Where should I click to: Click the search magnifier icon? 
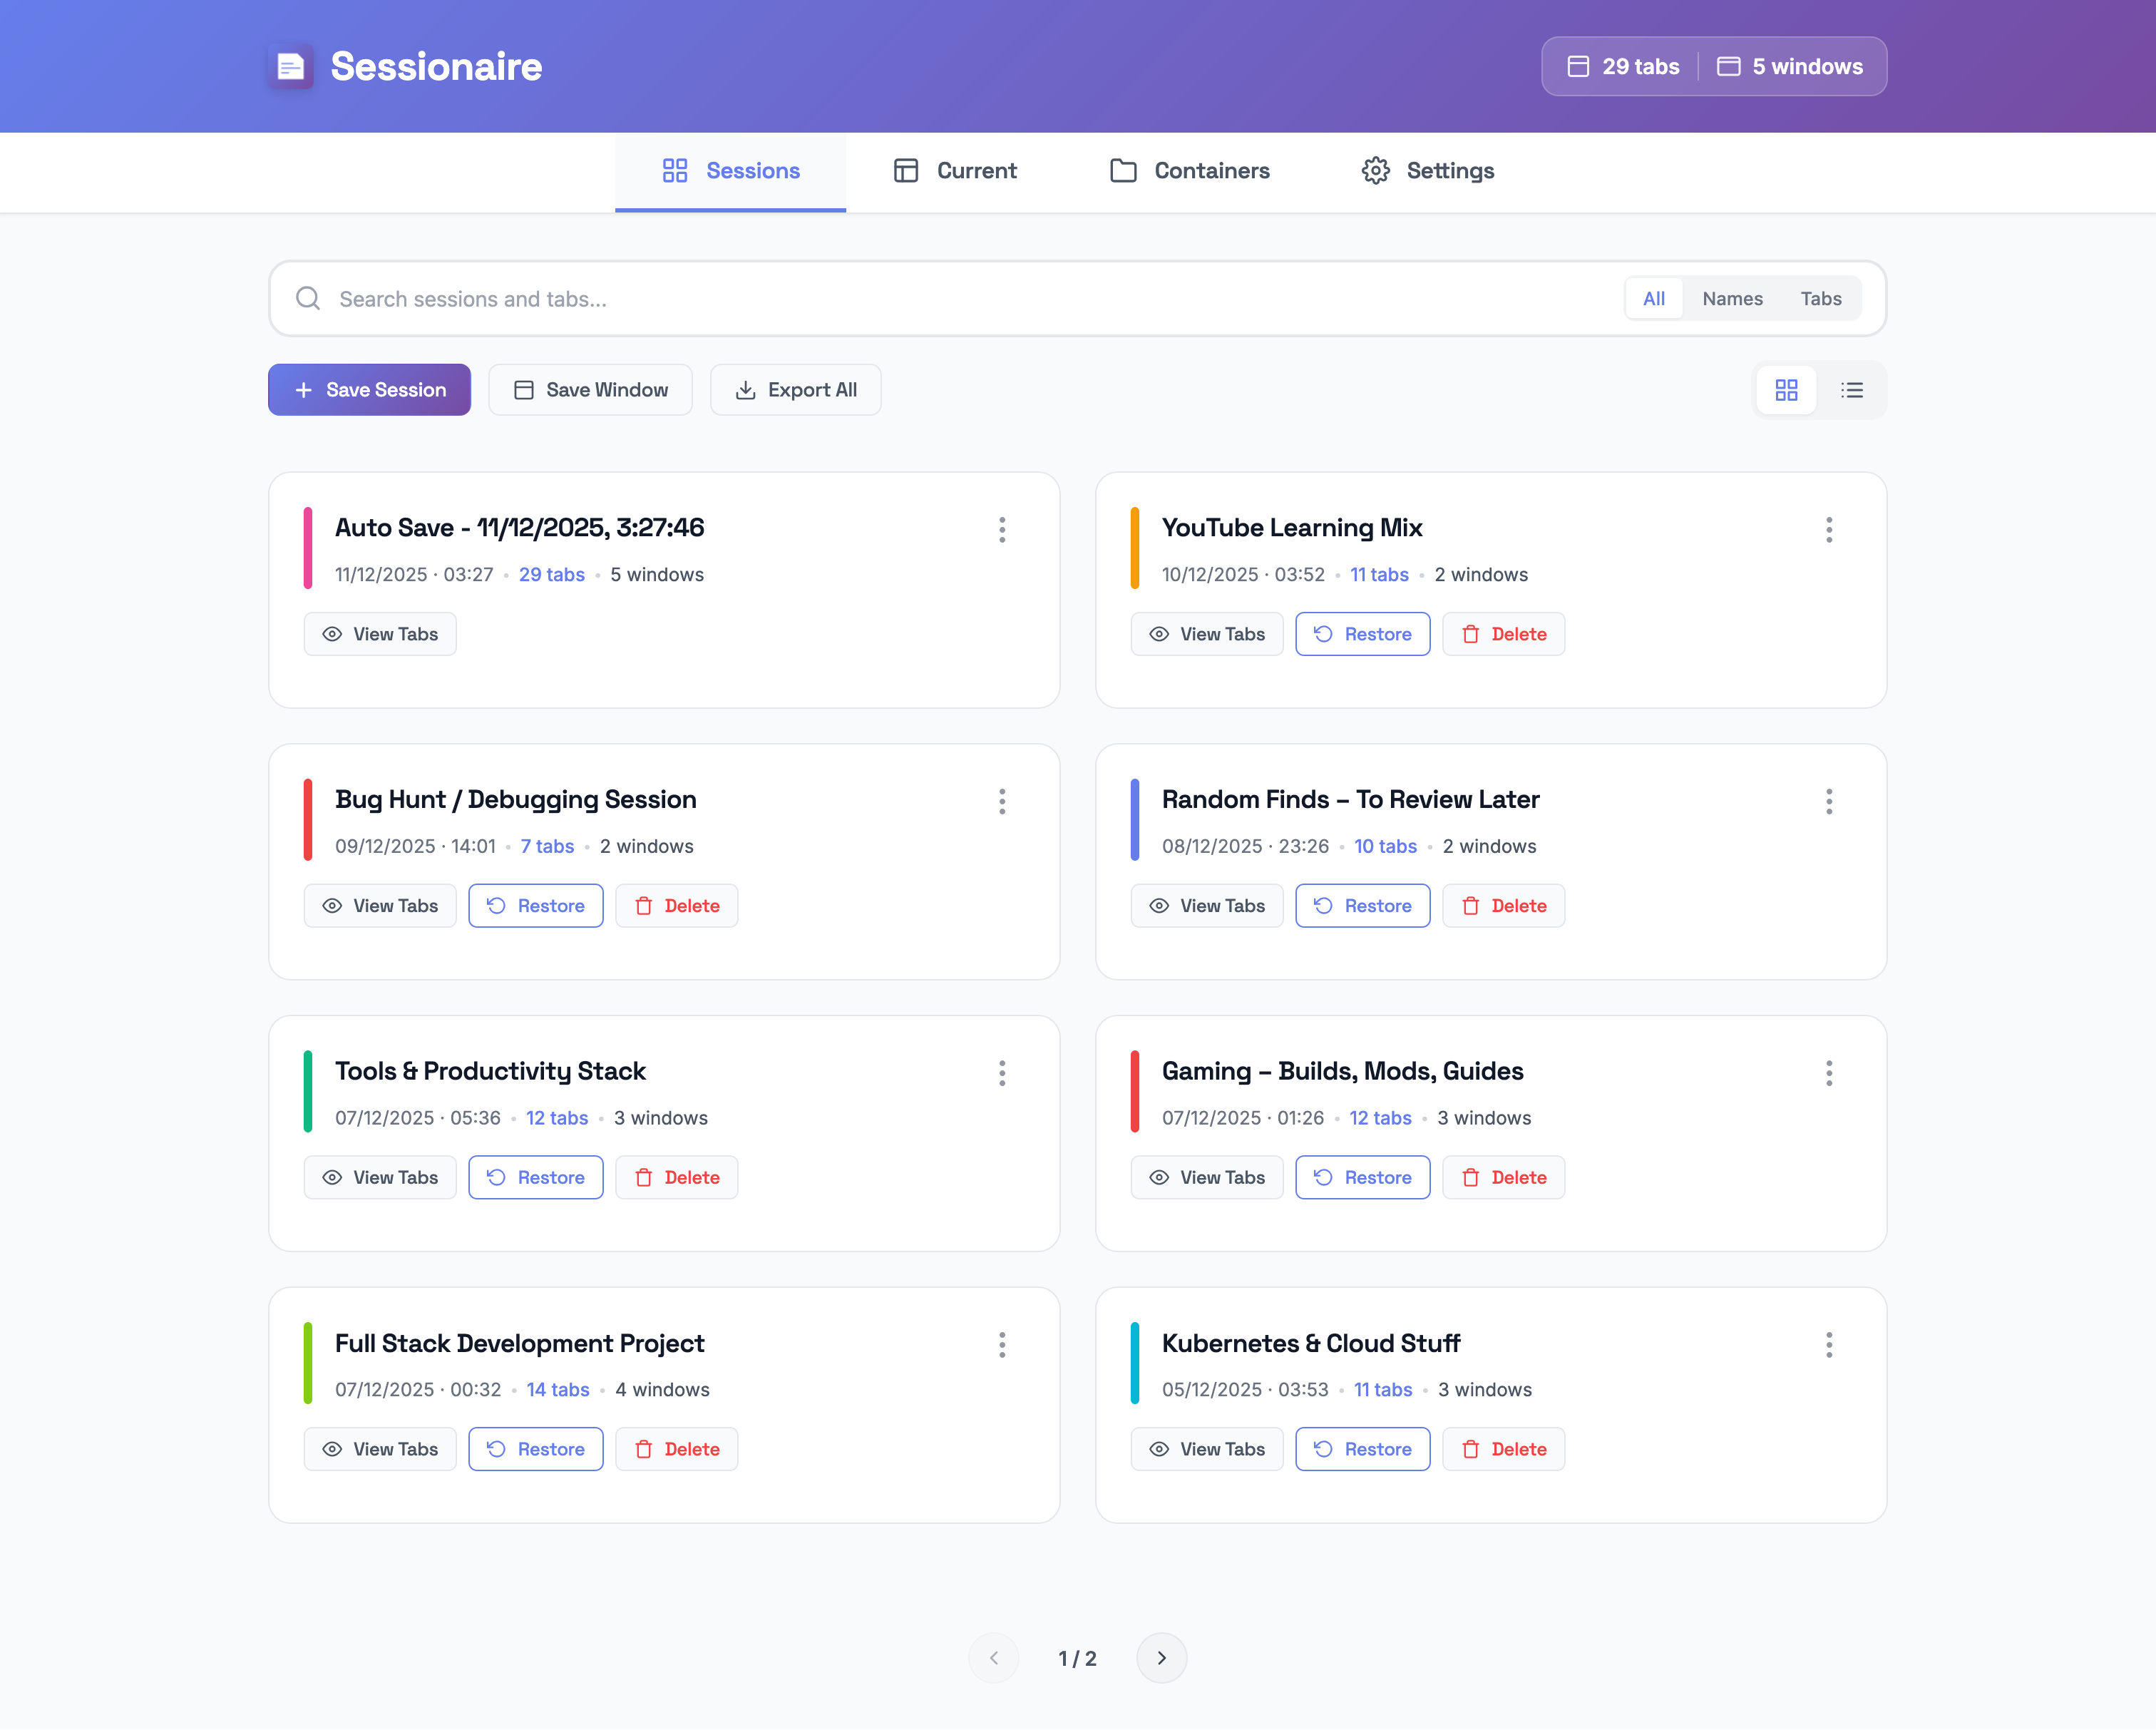308,298
